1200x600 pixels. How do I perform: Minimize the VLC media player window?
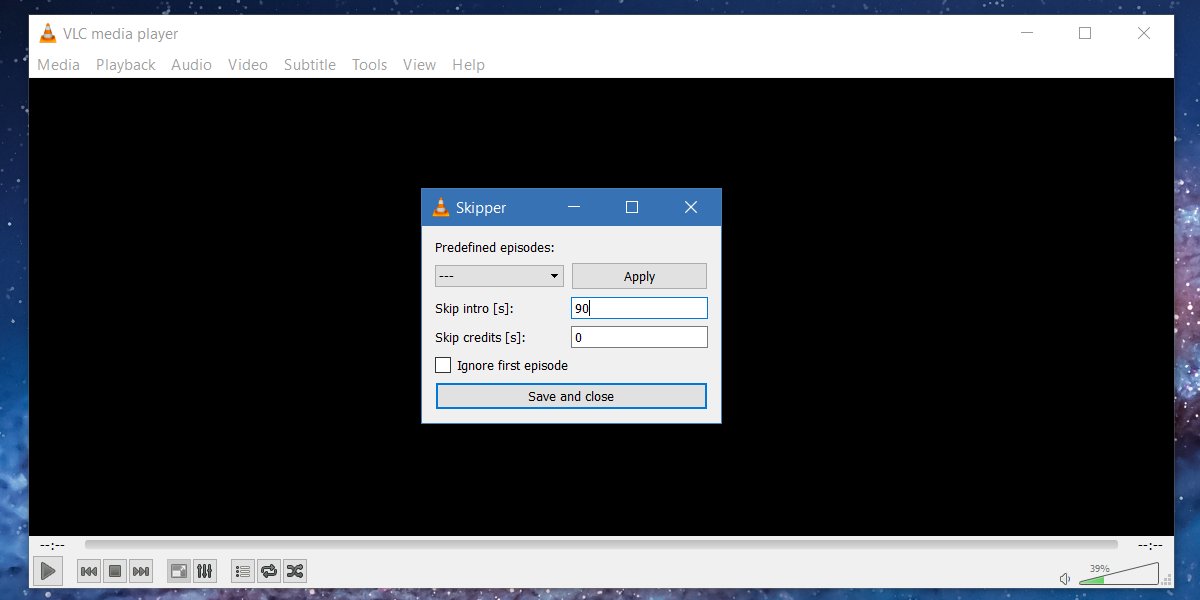[x=1027, y=33]
